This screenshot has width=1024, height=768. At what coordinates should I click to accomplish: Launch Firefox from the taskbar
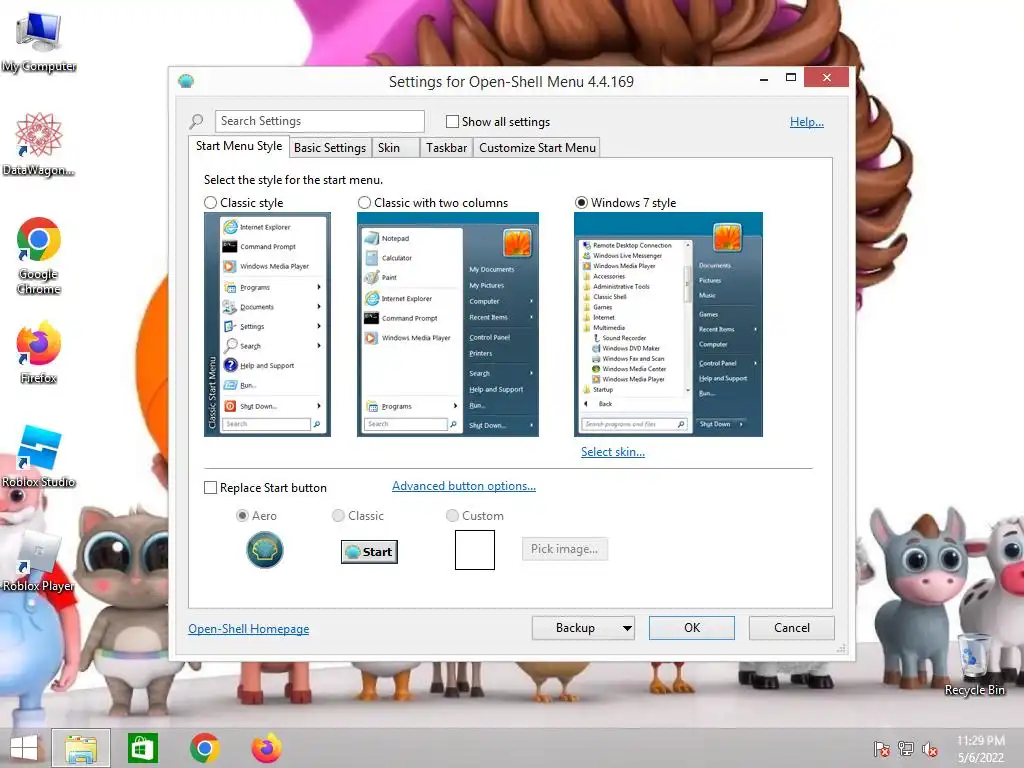[266, 748]
